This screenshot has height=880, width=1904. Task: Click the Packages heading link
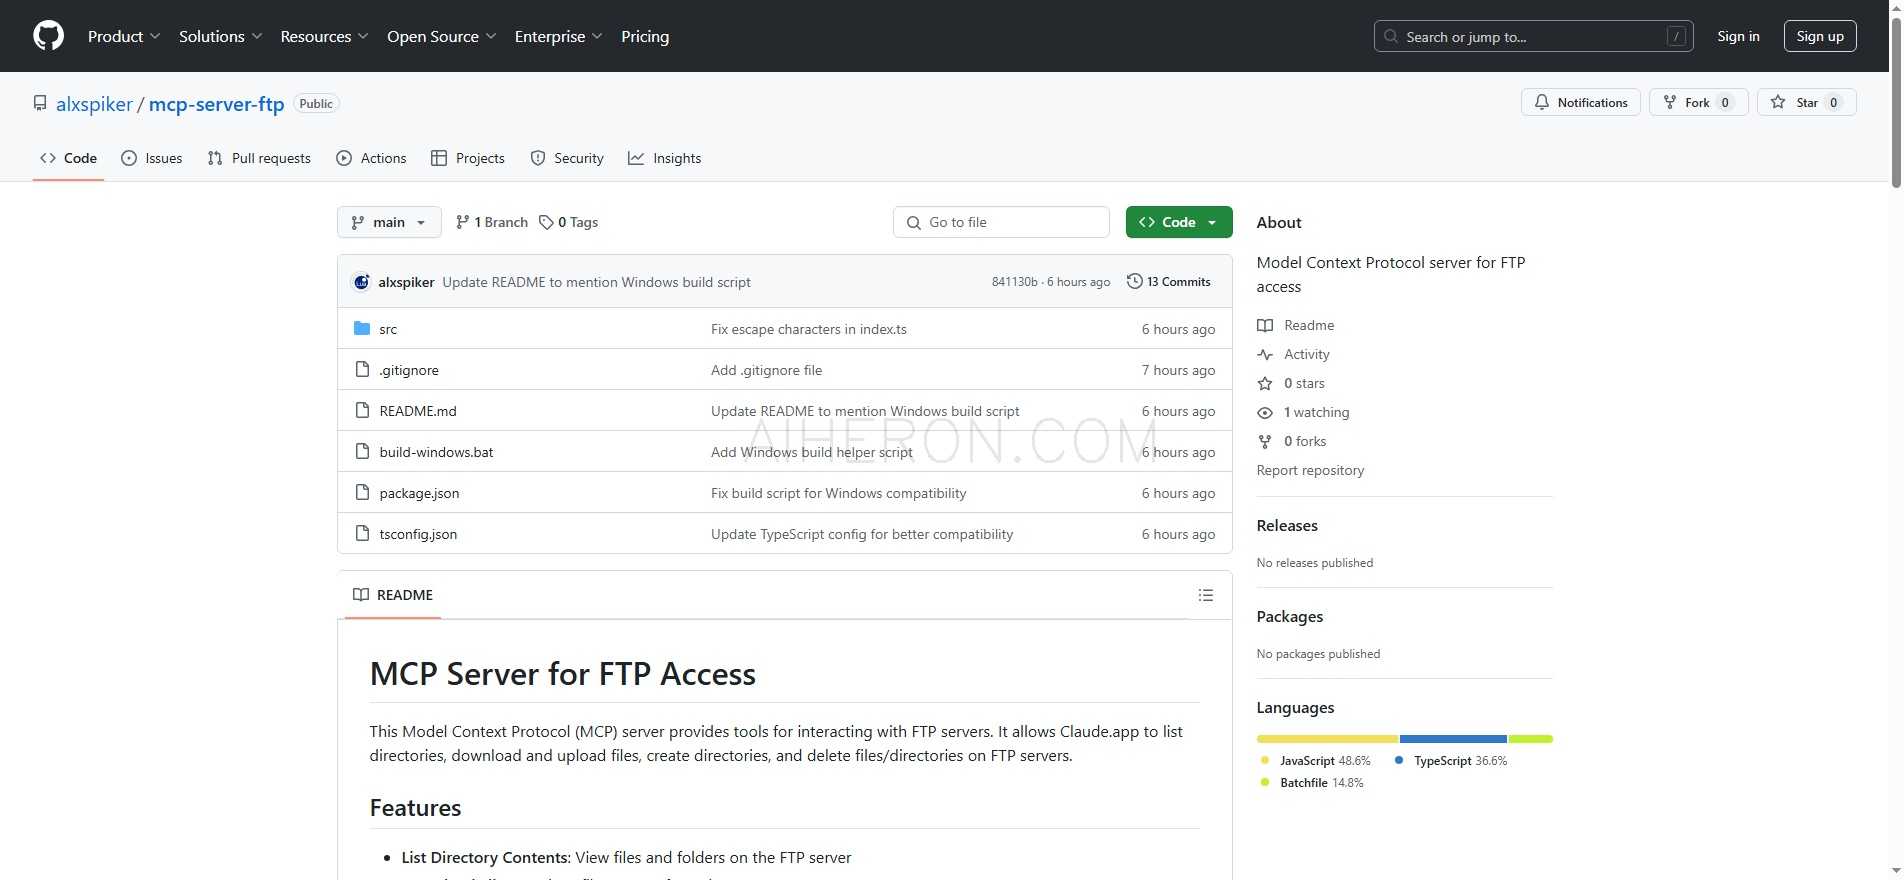[x=1290, y=617]
